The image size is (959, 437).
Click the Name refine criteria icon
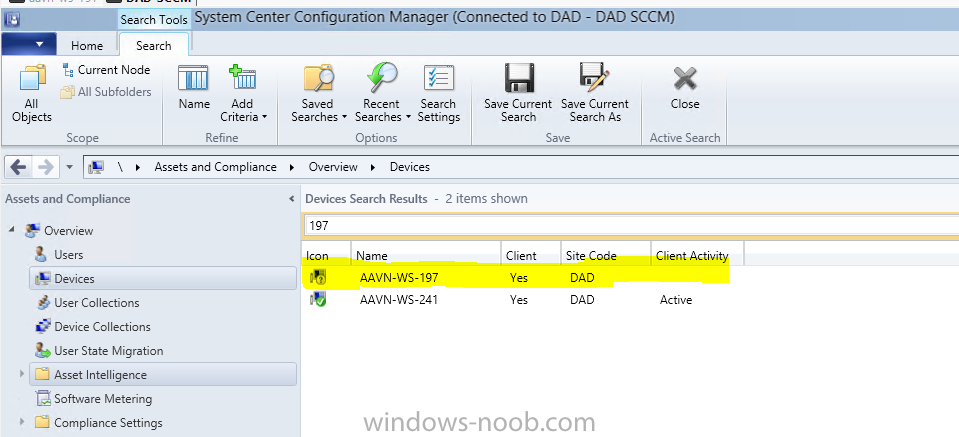coord(194,88)
